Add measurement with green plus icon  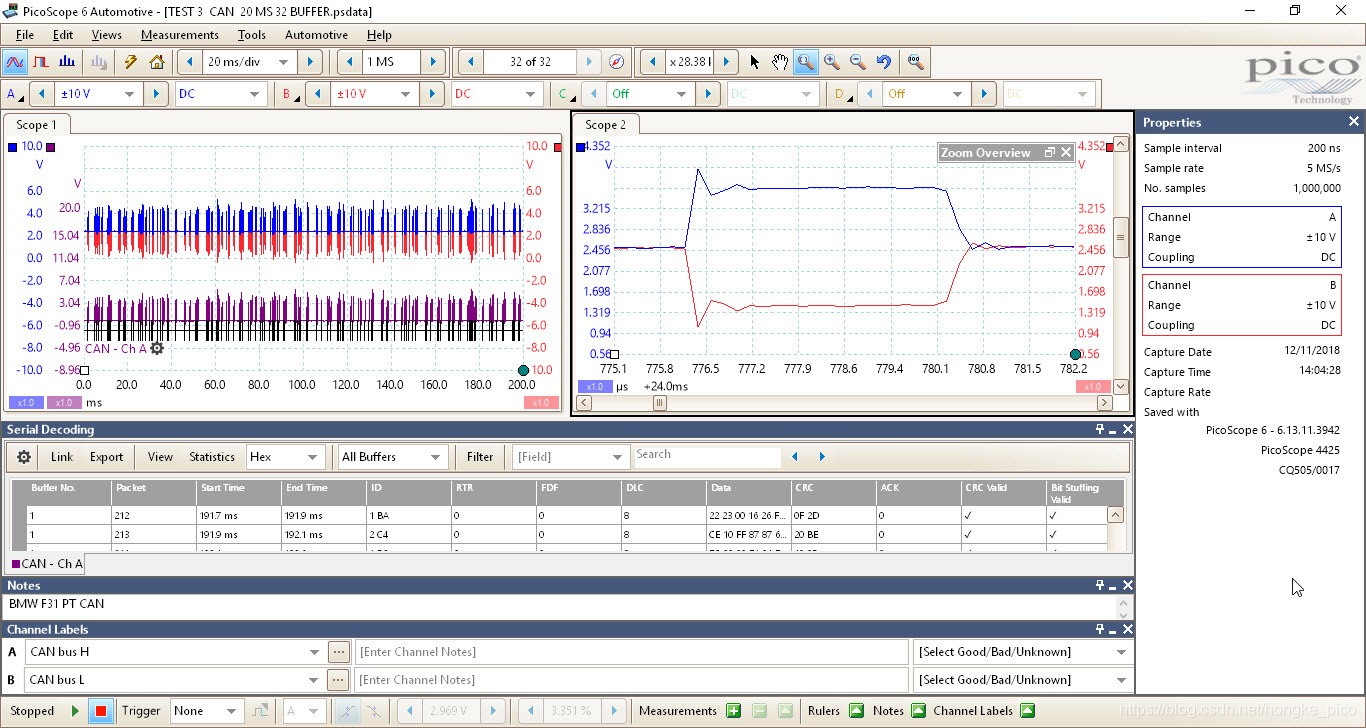(733, 711)
